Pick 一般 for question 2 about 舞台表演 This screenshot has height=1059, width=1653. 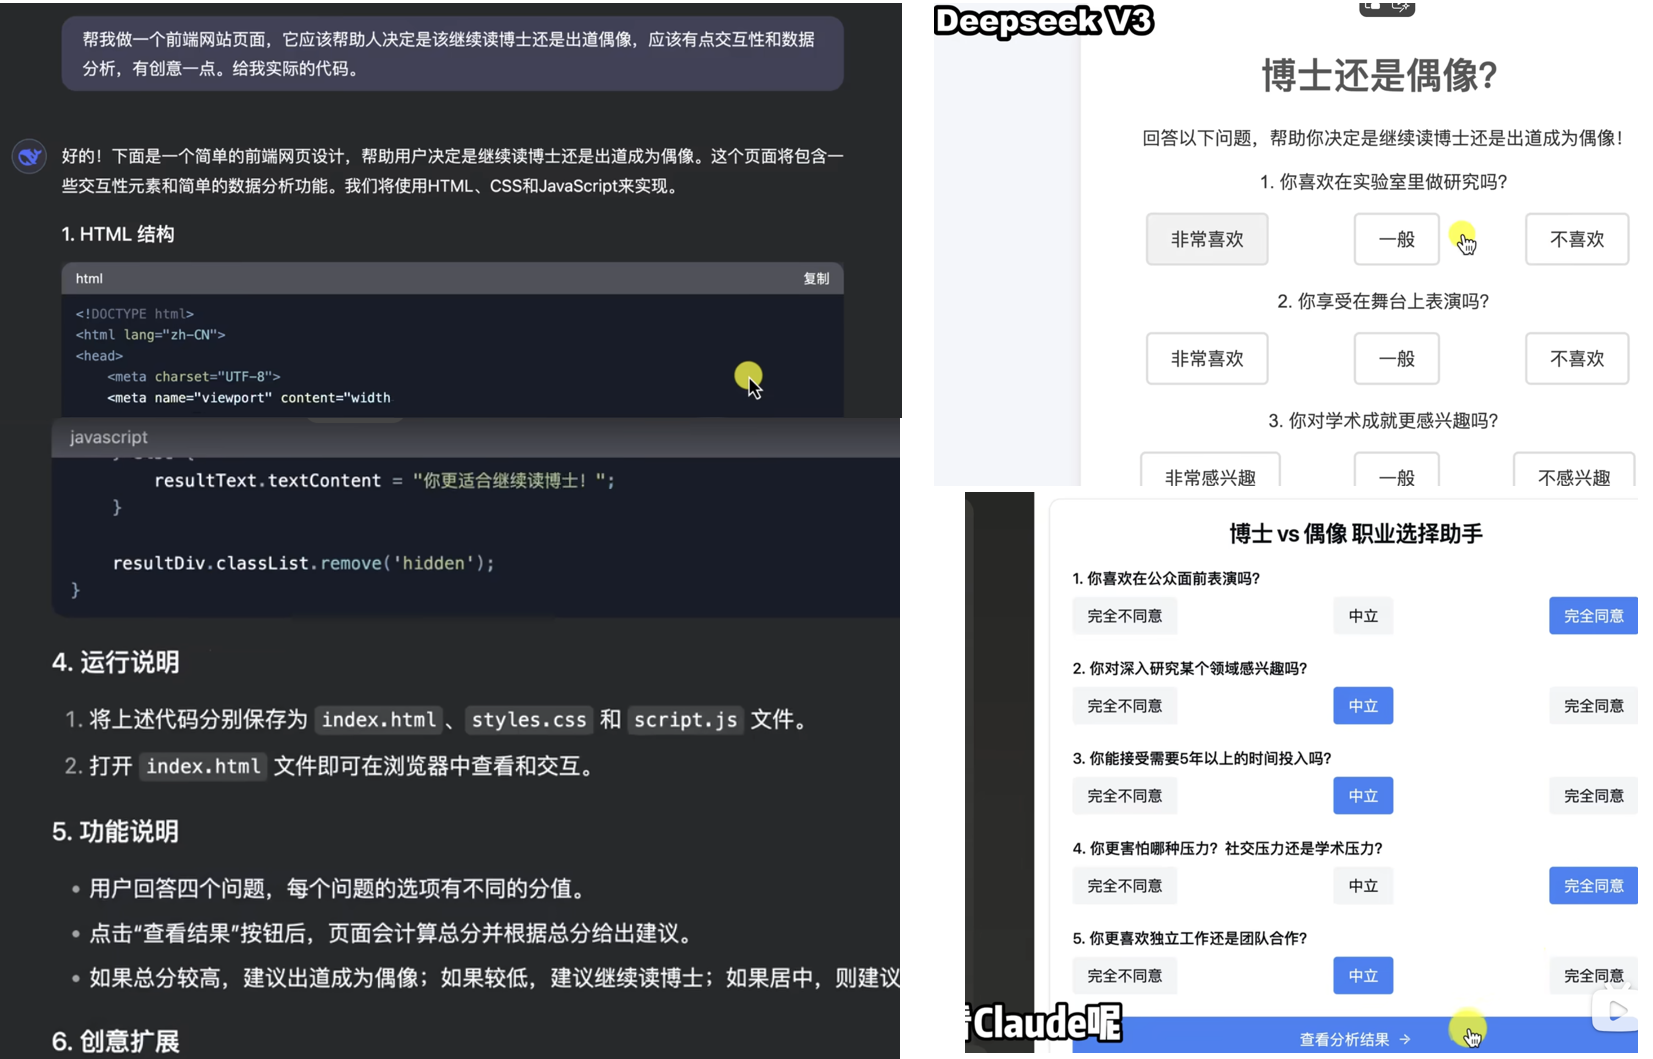click(1396, 358)
